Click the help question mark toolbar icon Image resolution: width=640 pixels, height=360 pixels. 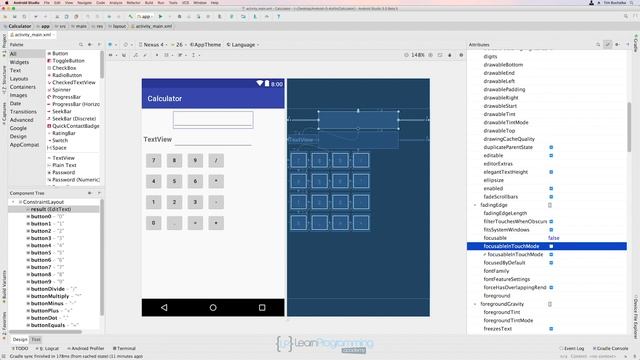coord(278,17)
